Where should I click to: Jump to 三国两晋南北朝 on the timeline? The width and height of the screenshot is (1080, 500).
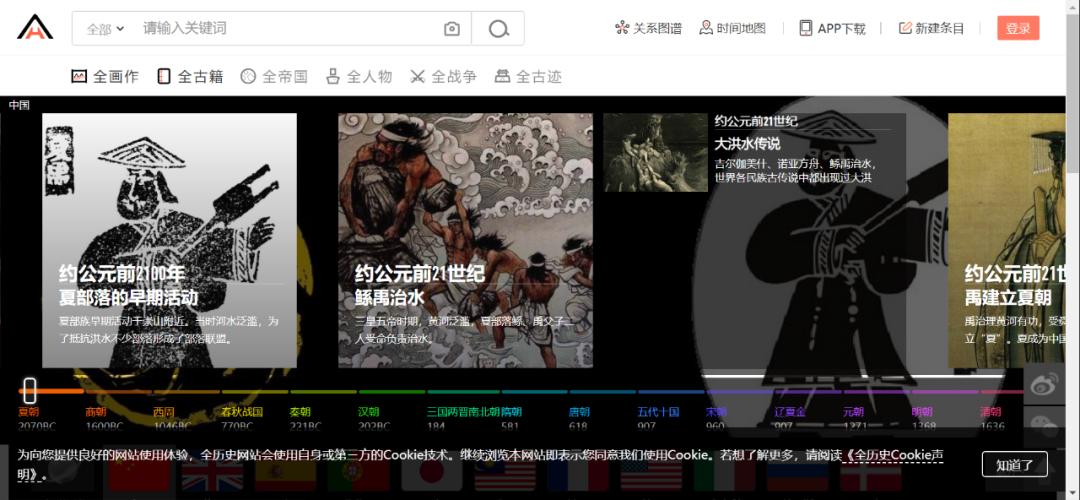point(464,412)
